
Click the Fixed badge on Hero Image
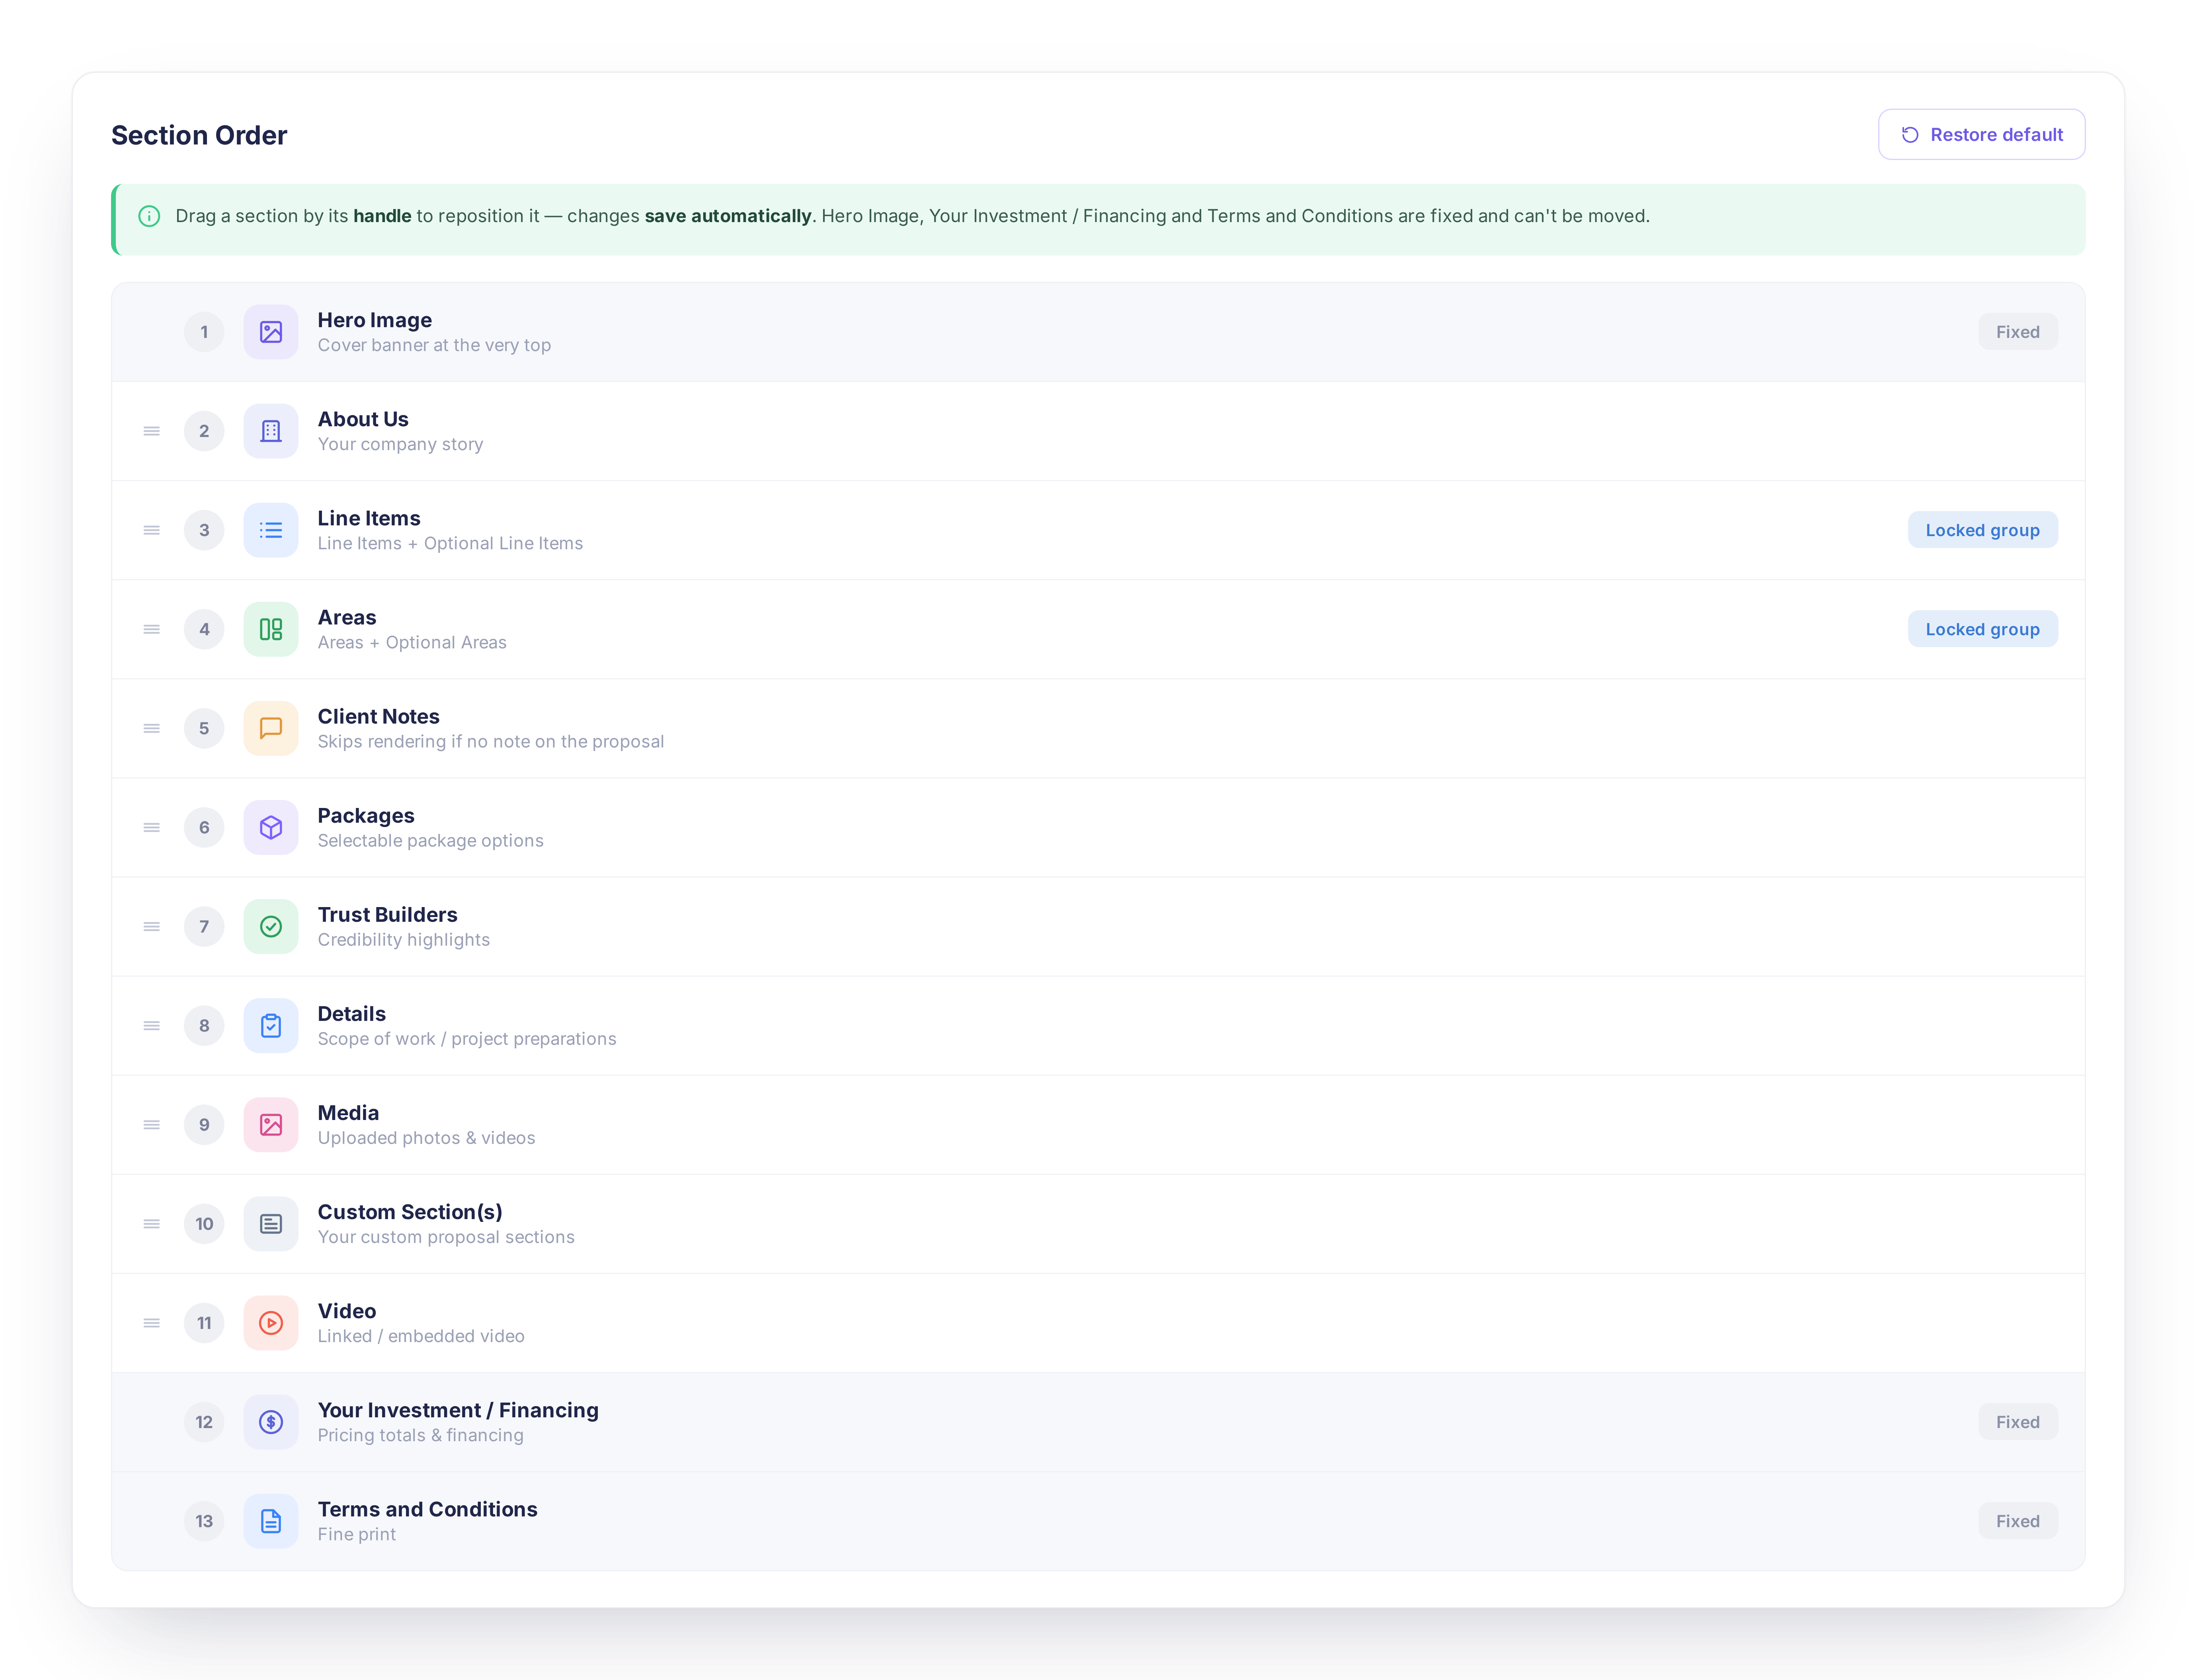2017,332
